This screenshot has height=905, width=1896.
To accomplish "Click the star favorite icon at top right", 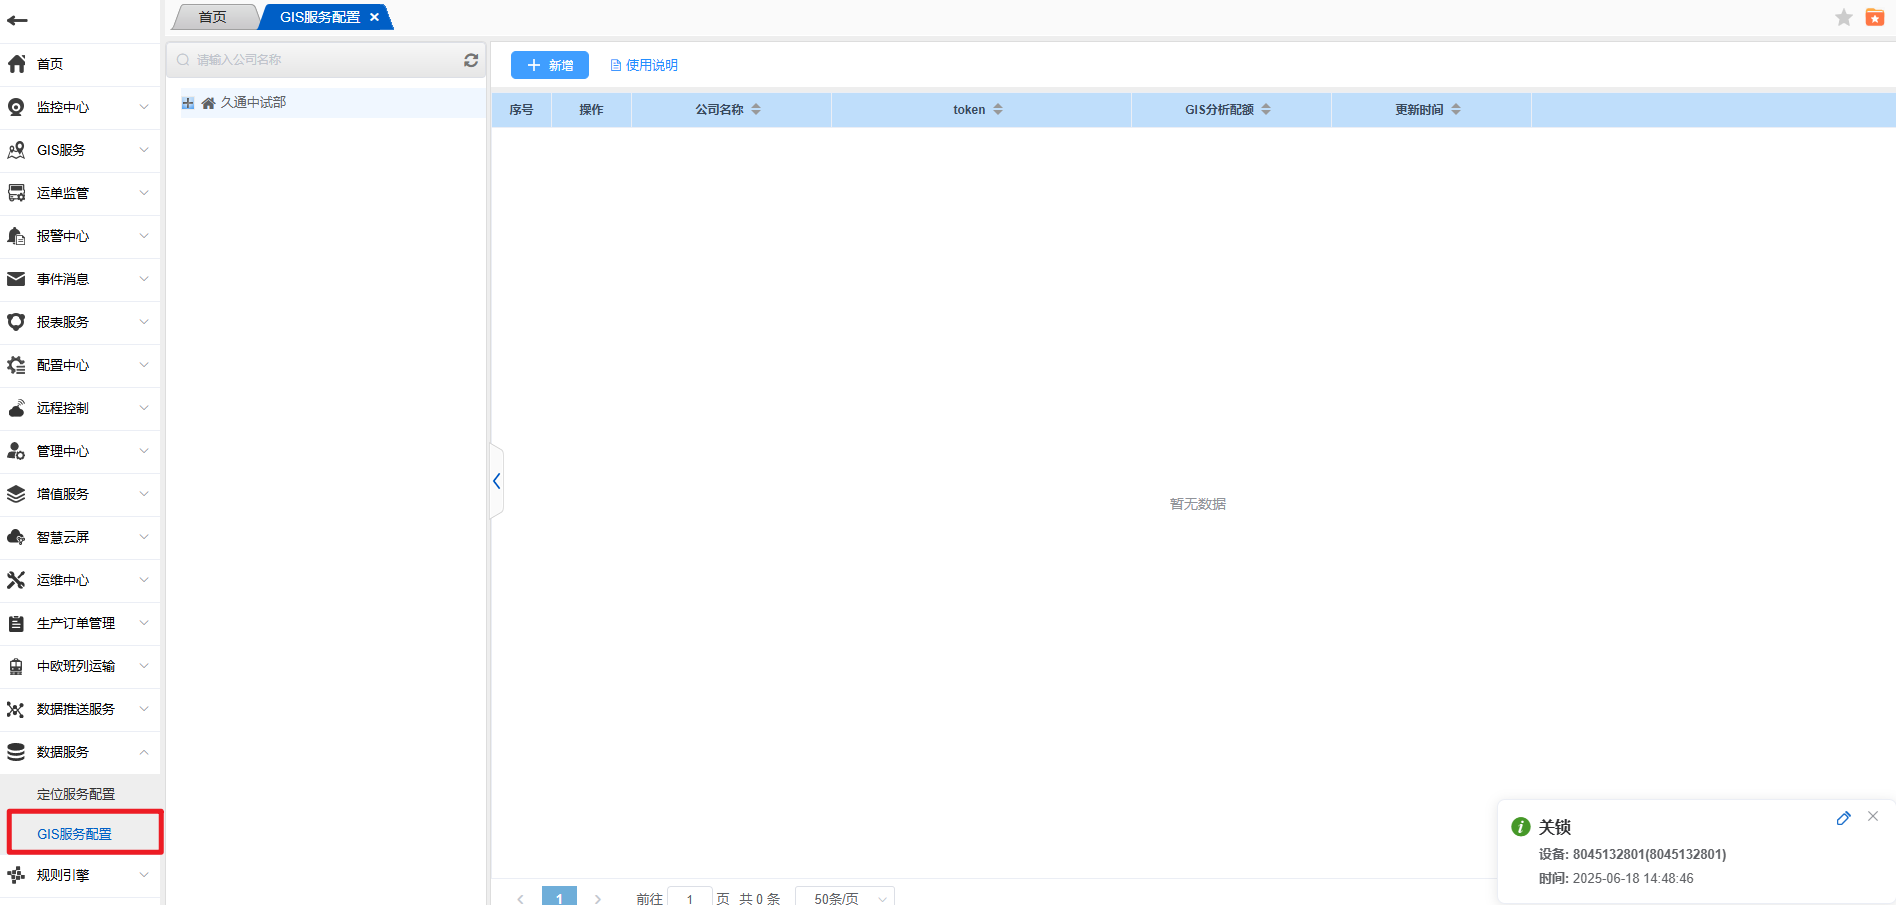I will click(x=1844, y=17).
